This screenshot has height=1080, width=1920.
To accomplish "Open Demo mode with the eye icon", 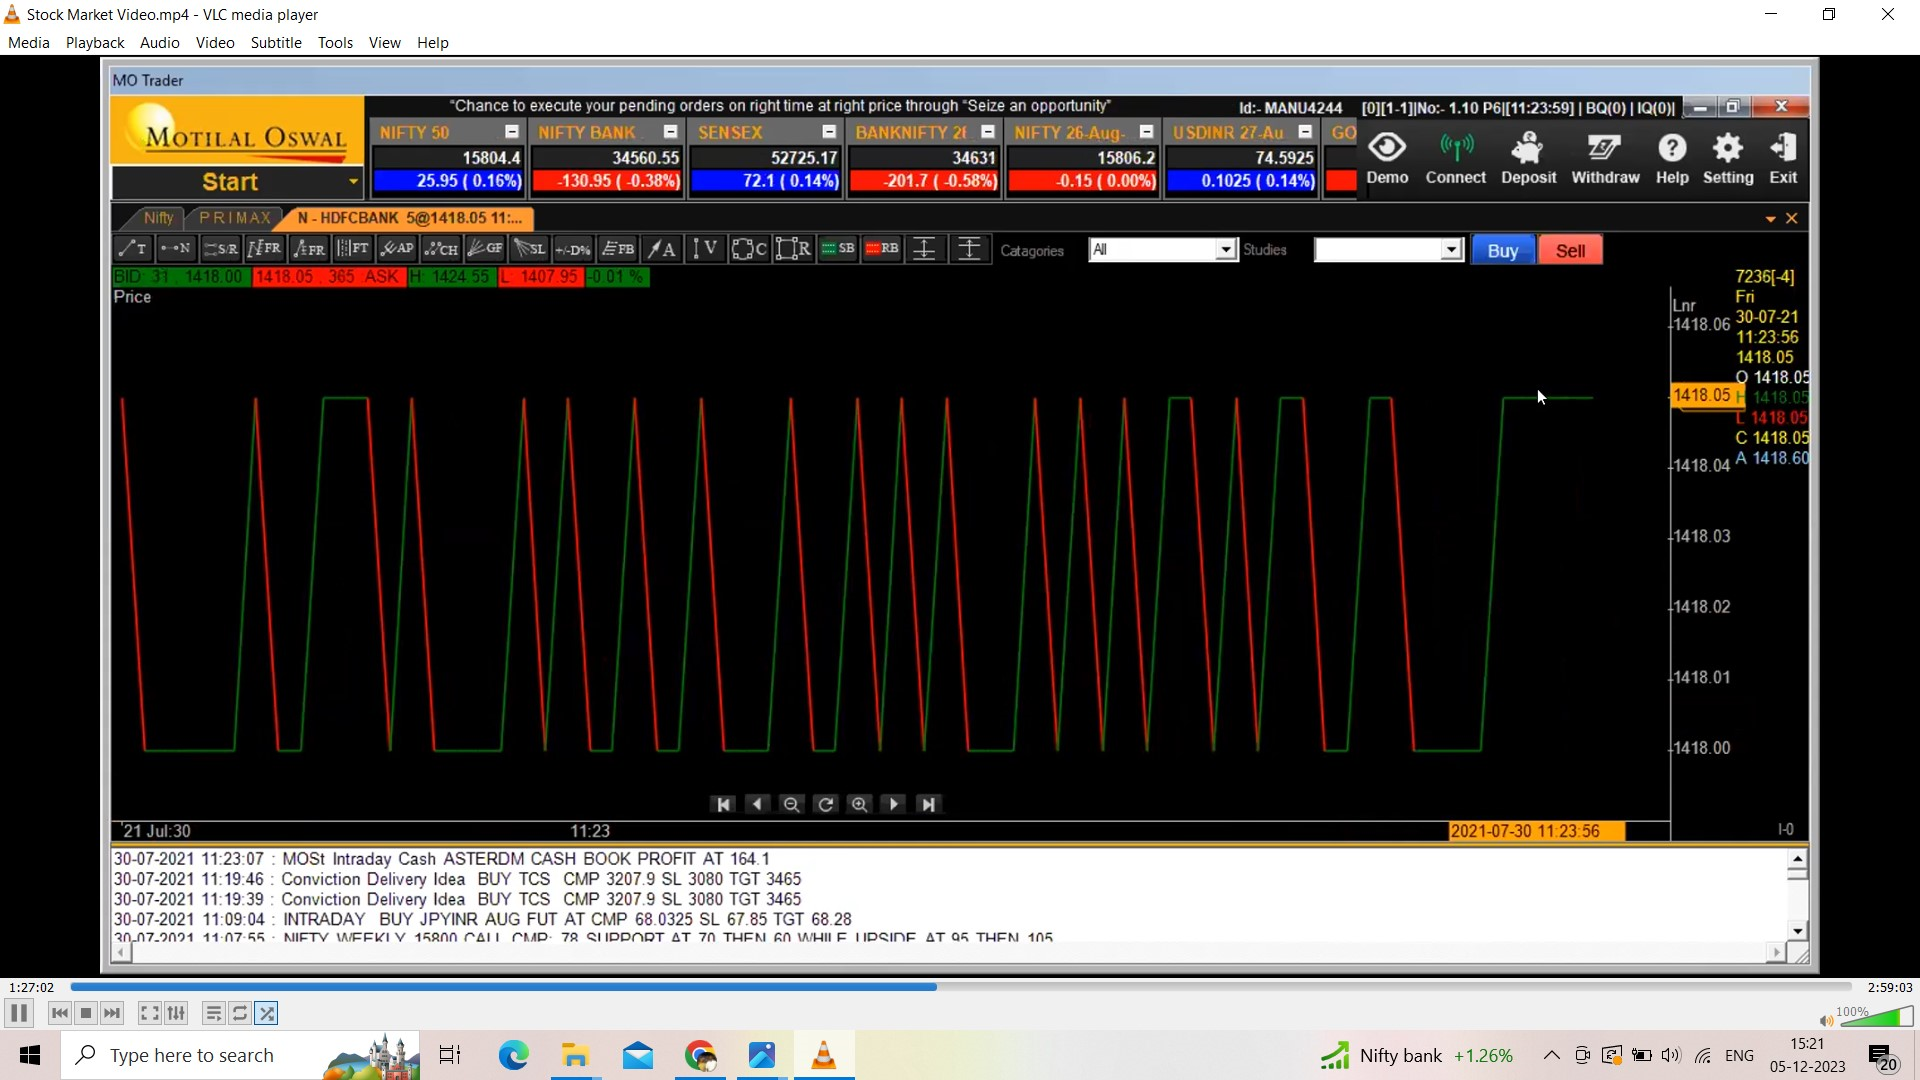I will point(1387,158).
